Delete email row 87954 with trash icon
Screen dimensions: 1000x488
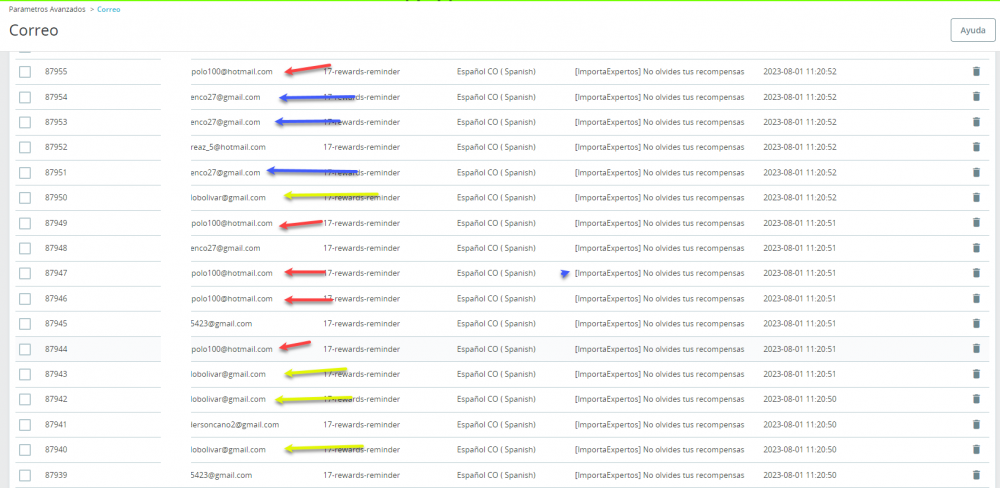point(975,96)
